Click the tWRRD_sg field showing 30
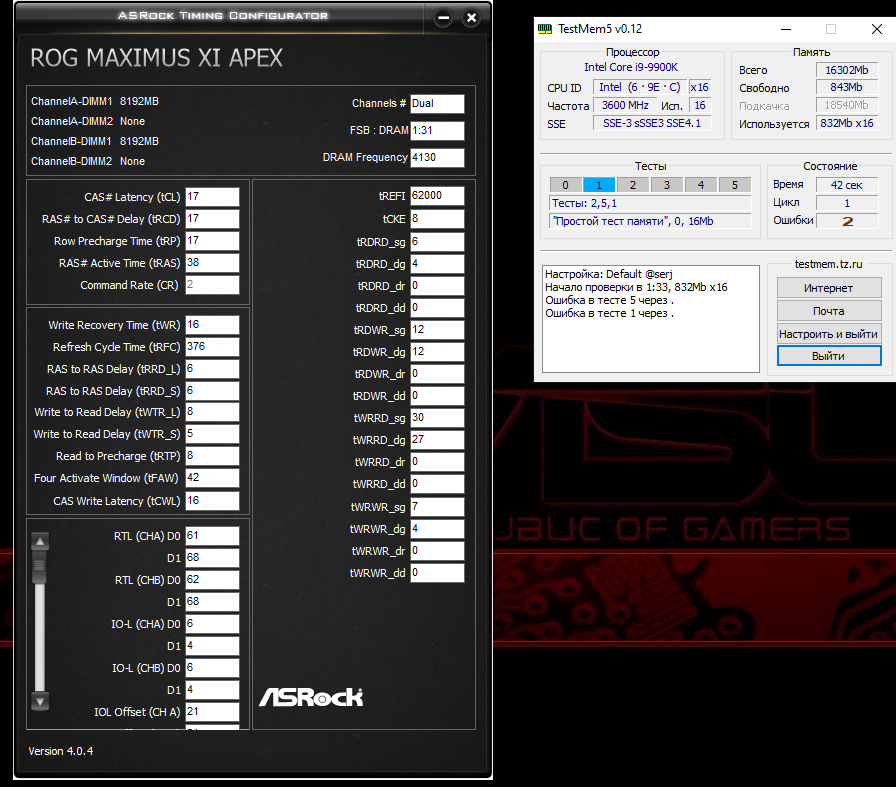The height and width of the screenshot is (787, 896). (437, 418)
